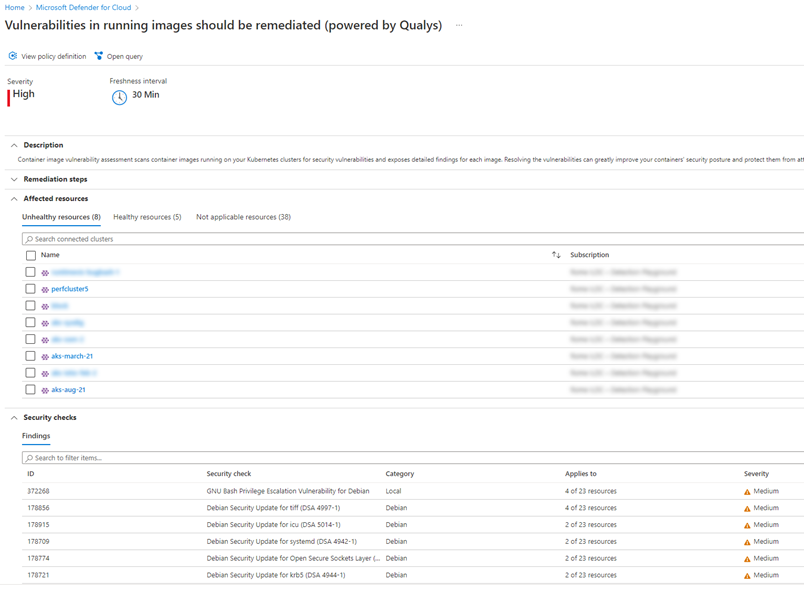Screen dimensions: 804x591
Task: Open Not applicable resources (38) tab
Action: tap(243, 217)
